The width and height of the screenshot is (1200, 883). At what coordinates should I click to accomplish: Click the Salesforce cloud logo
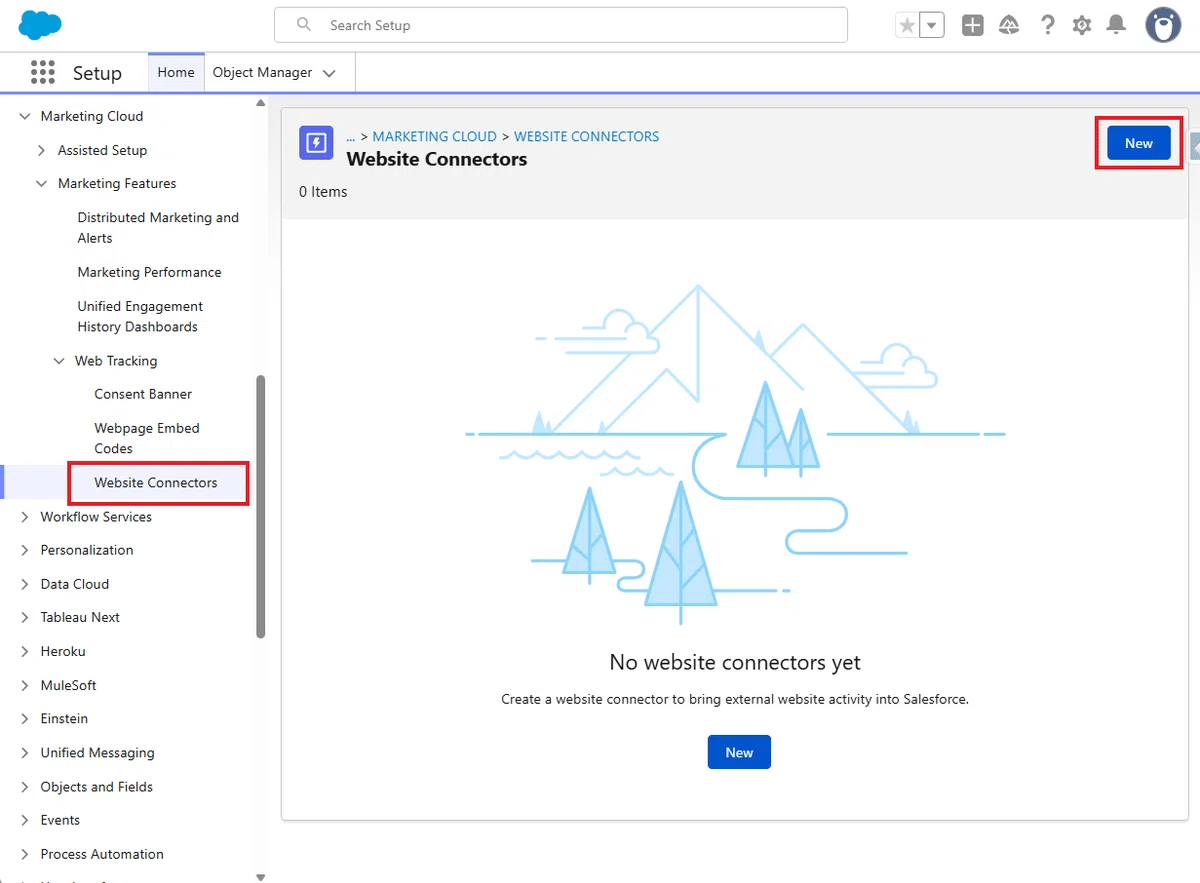tap(41, 24)
